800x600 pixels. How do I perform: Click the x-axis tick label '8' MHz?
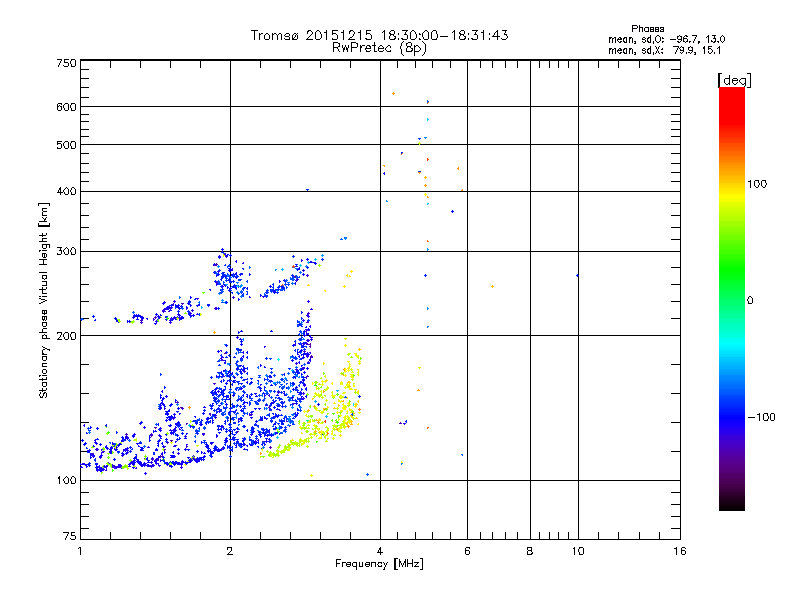pos(530,551)
